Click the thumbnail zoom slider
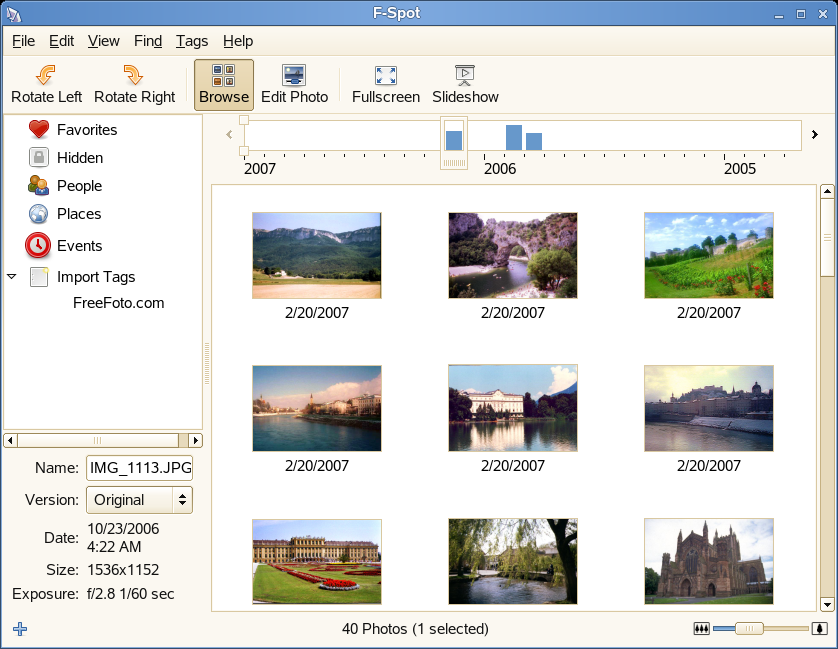Viewport: 838px width, 649px height. tap(750, 629)
